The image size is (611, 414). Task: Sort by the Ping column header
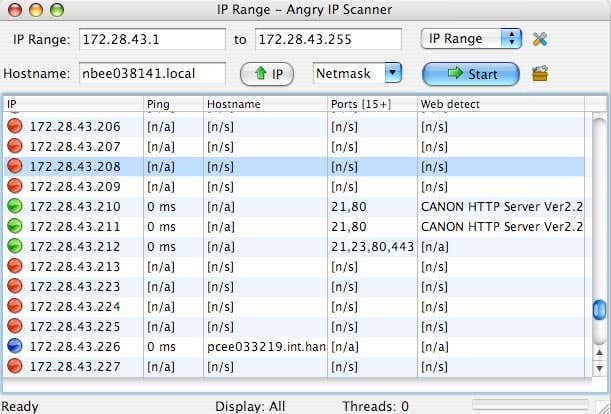[172, 103]
